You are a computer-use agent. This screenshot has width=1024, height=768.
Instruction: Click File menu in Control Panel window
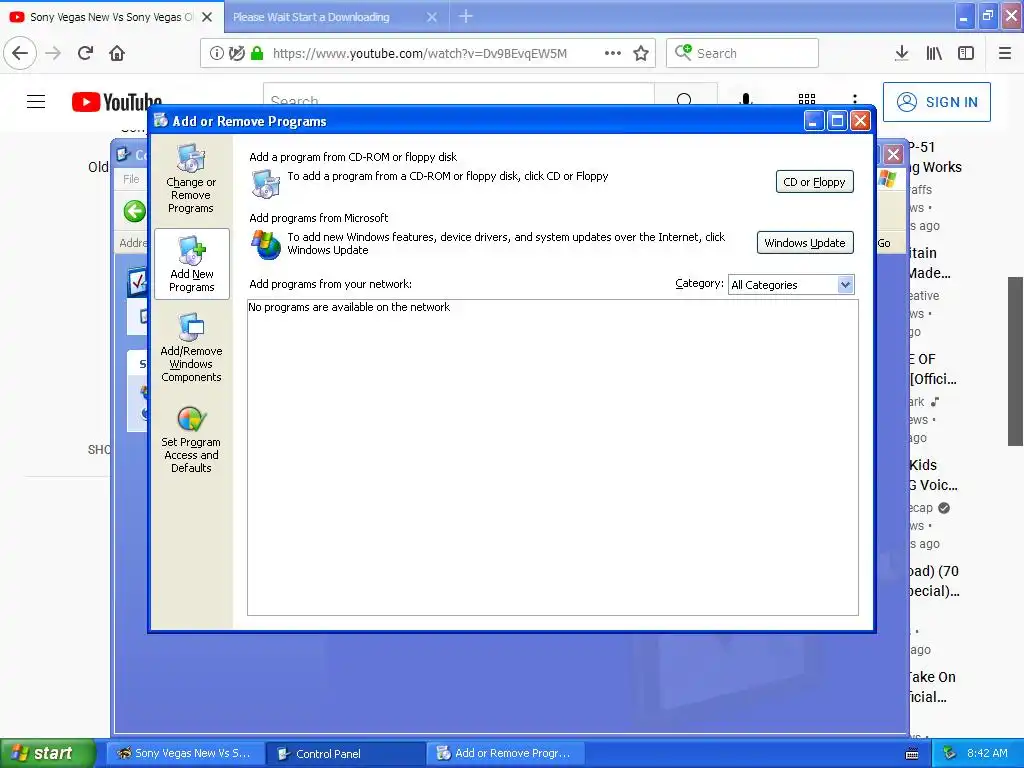tap(131, 179)
